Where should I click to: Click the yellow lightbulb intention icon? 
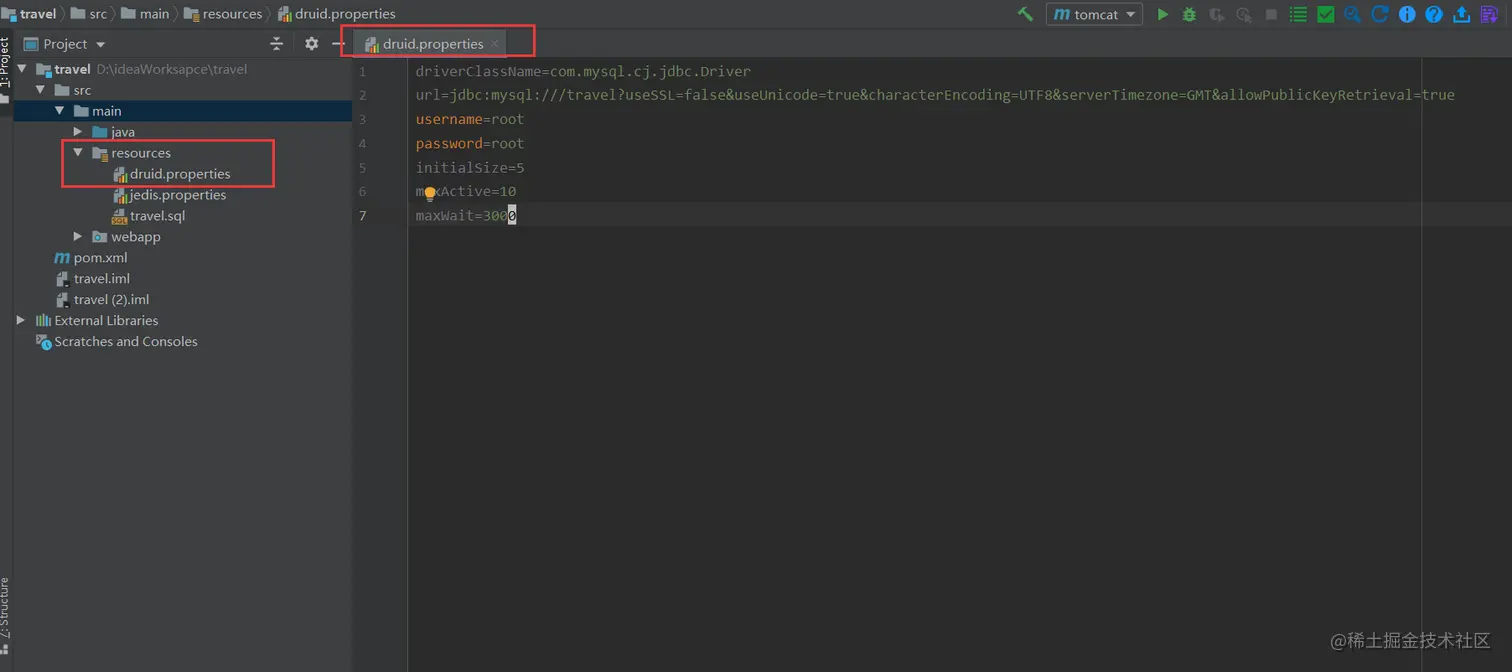(430, 193)
